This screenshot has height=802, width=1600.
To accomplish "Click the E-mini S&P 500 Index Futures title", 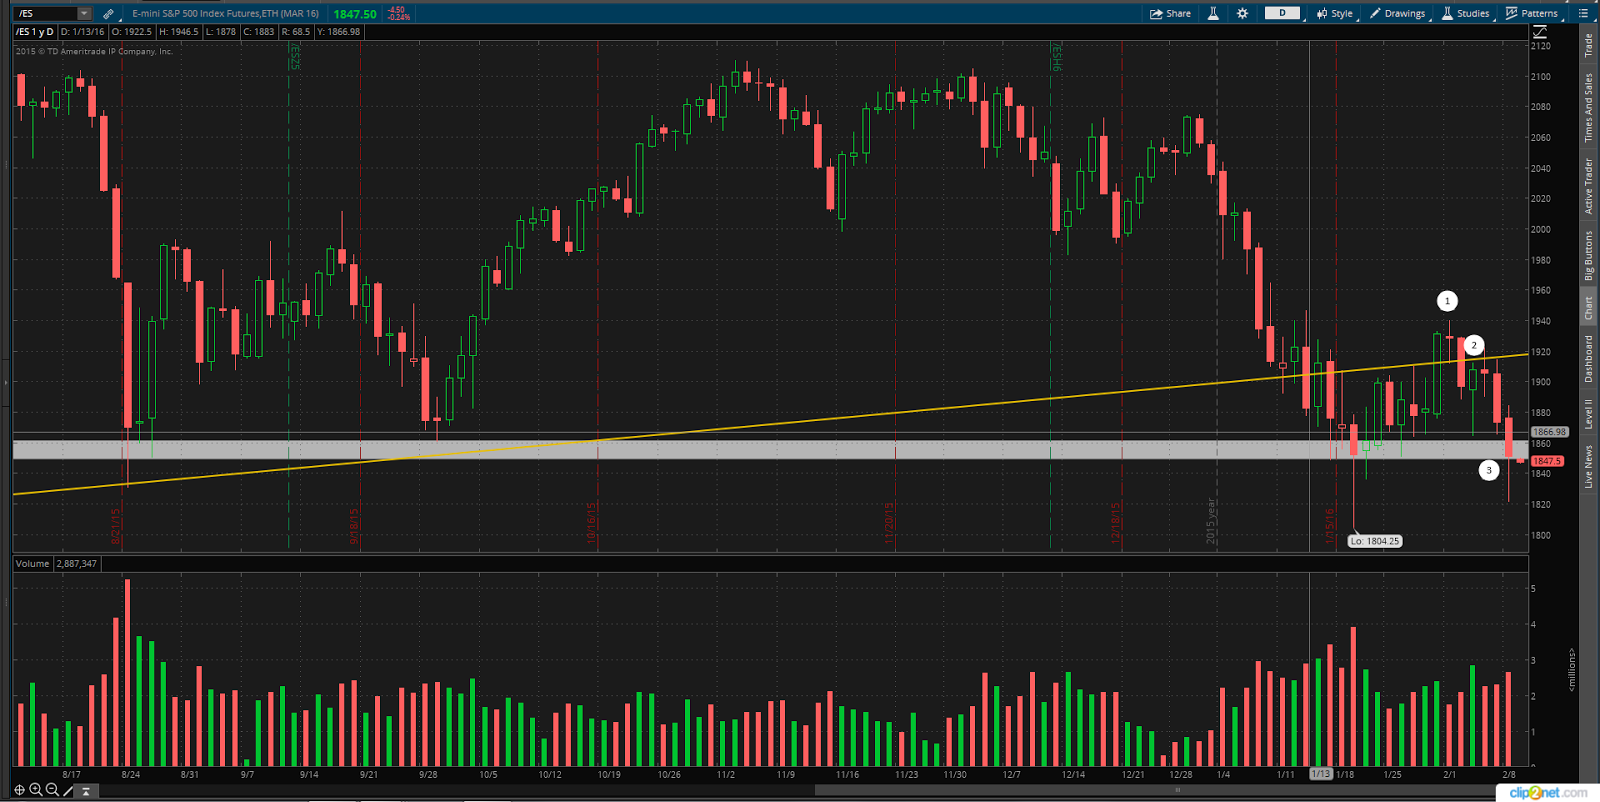I will [x=225, y=14].
